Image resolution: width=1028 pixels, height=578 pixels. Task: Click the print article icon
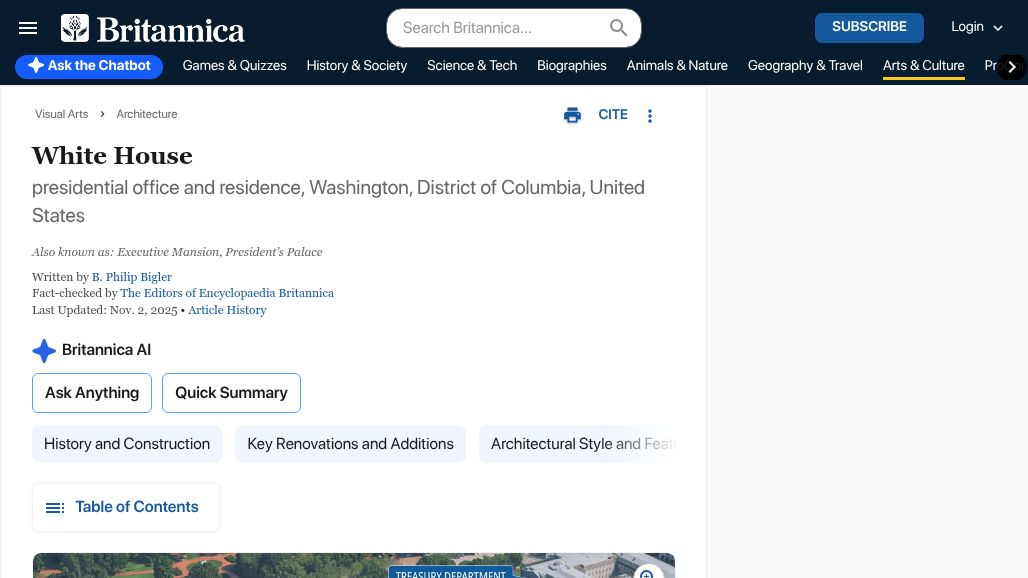[x=572, y=115]
